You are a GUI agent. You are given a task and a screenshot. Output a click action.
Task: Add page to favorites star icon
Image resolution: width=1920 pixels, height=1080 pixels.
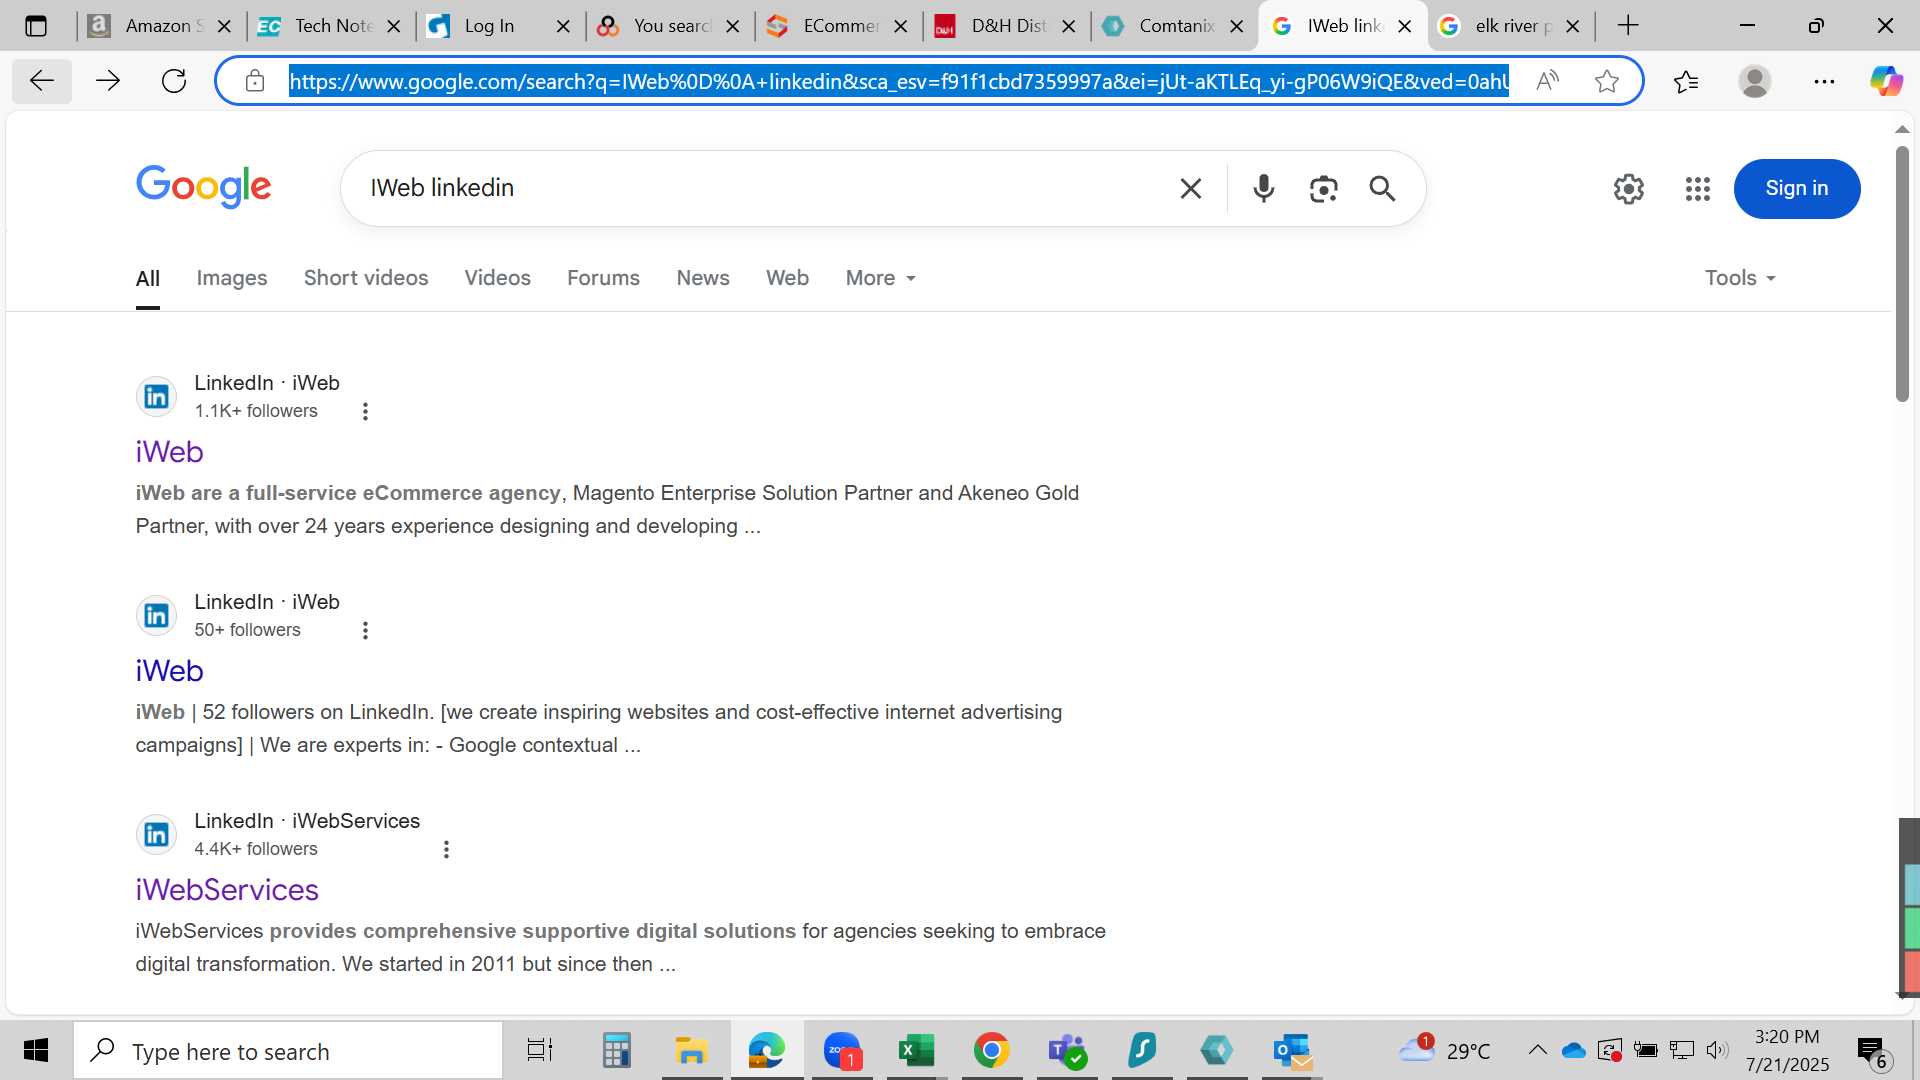[1607, 81]
